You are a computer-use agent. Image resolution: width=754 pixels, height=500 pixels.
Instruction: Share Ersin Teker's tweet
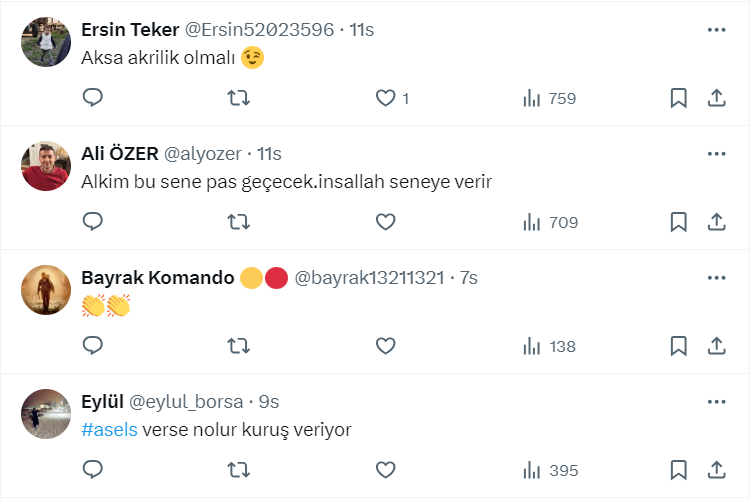(x=716, y=98)
